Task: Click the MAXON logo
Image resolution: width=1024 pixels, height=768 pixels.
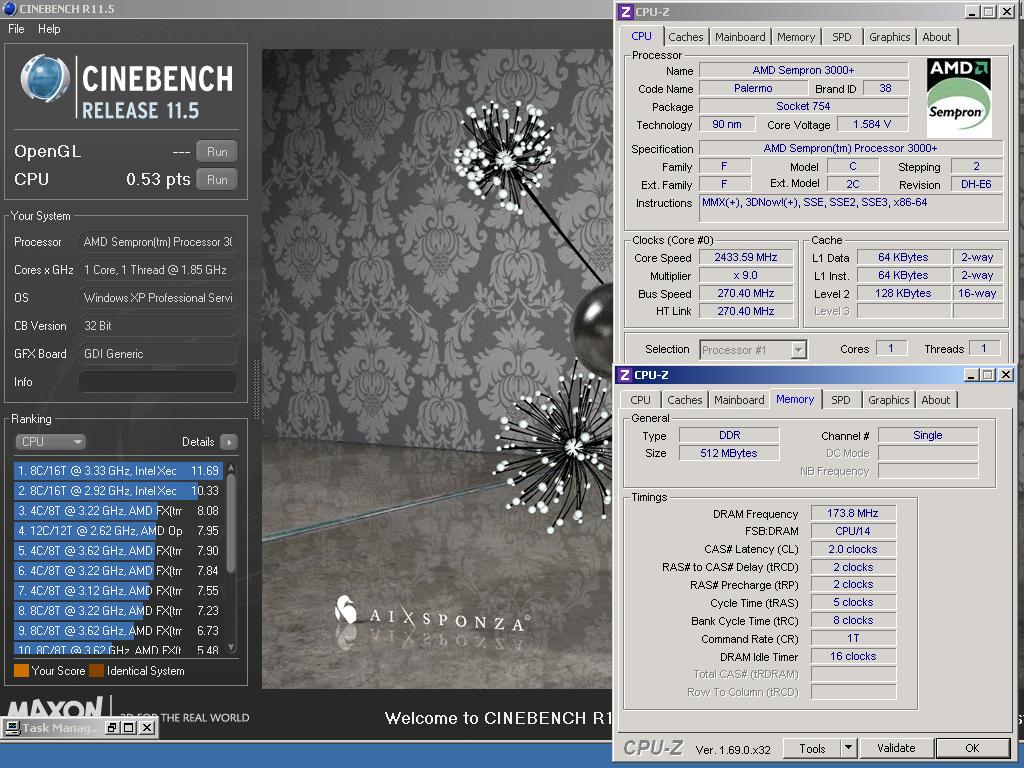Action: (56, 707)
